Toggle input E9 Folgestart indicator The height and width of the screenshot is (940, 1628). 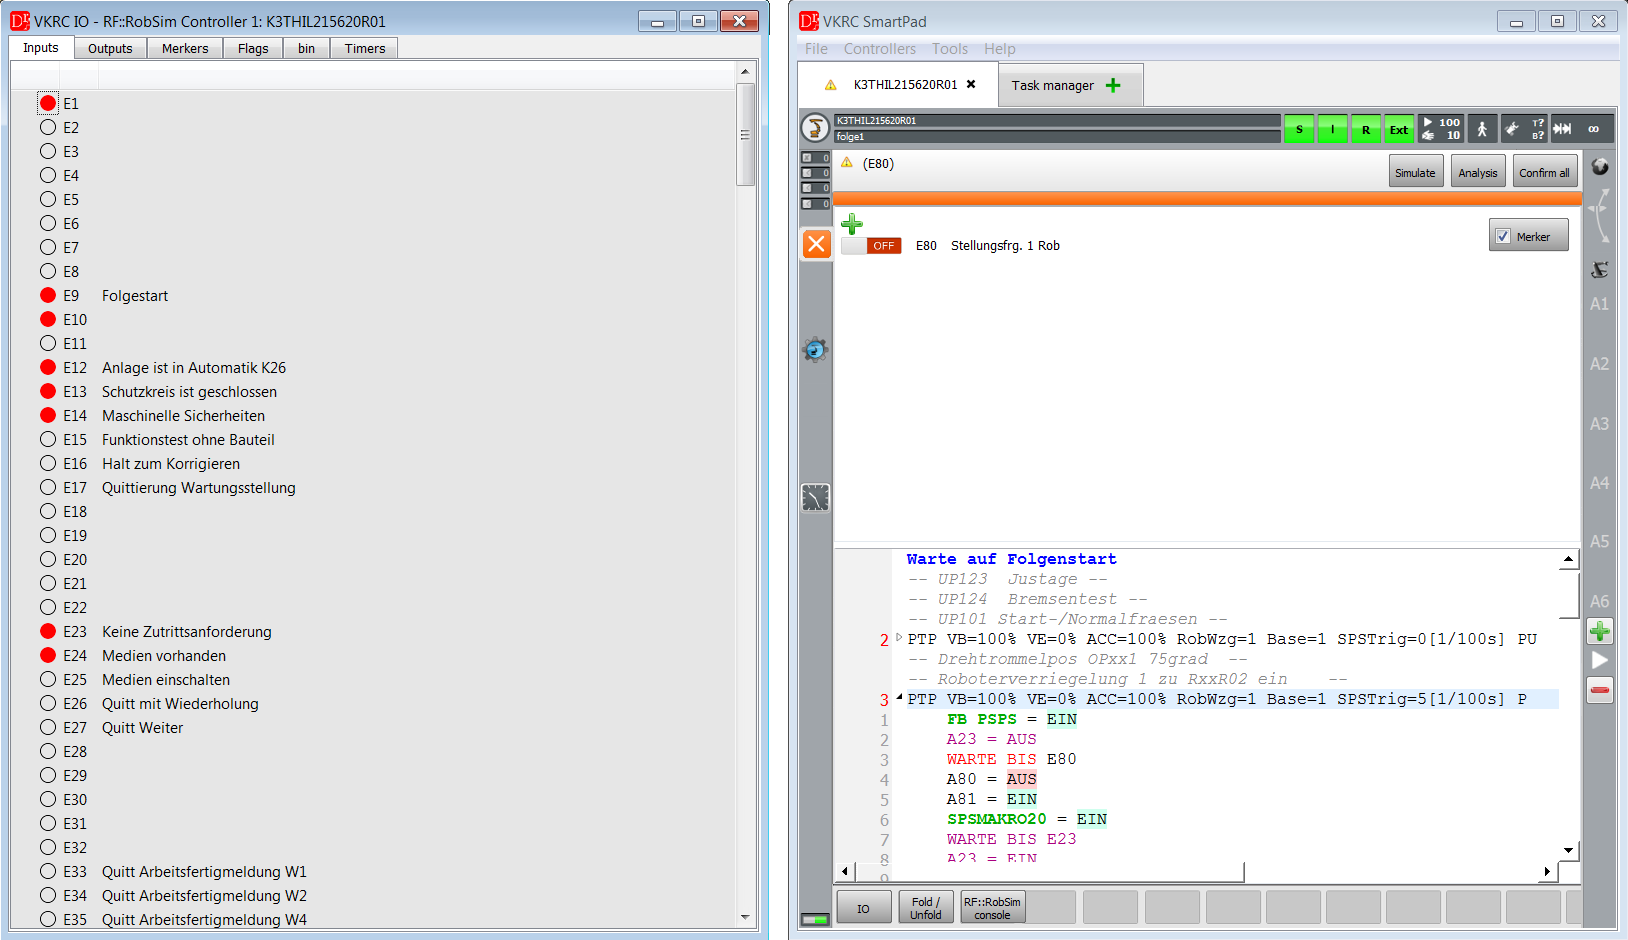coord(48,295)
